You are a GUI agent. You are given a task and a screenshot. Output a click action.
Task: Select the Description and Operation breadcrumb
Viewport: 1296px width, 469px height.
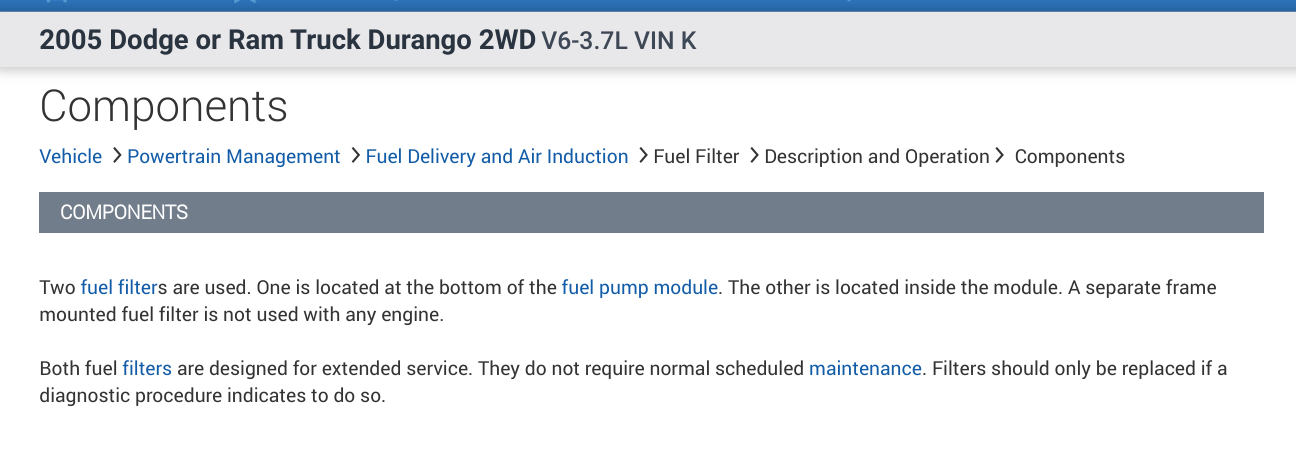(876, 157)
